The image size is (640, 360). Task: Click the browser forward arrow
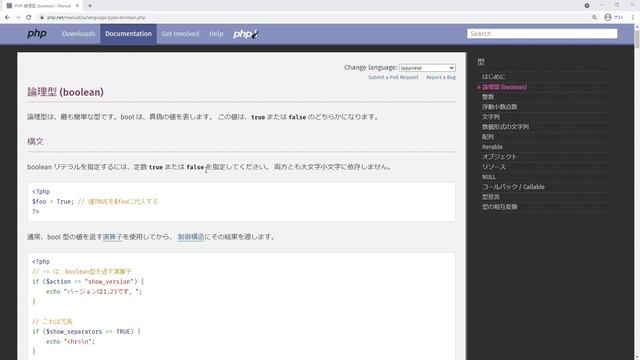tap(18, 18)
